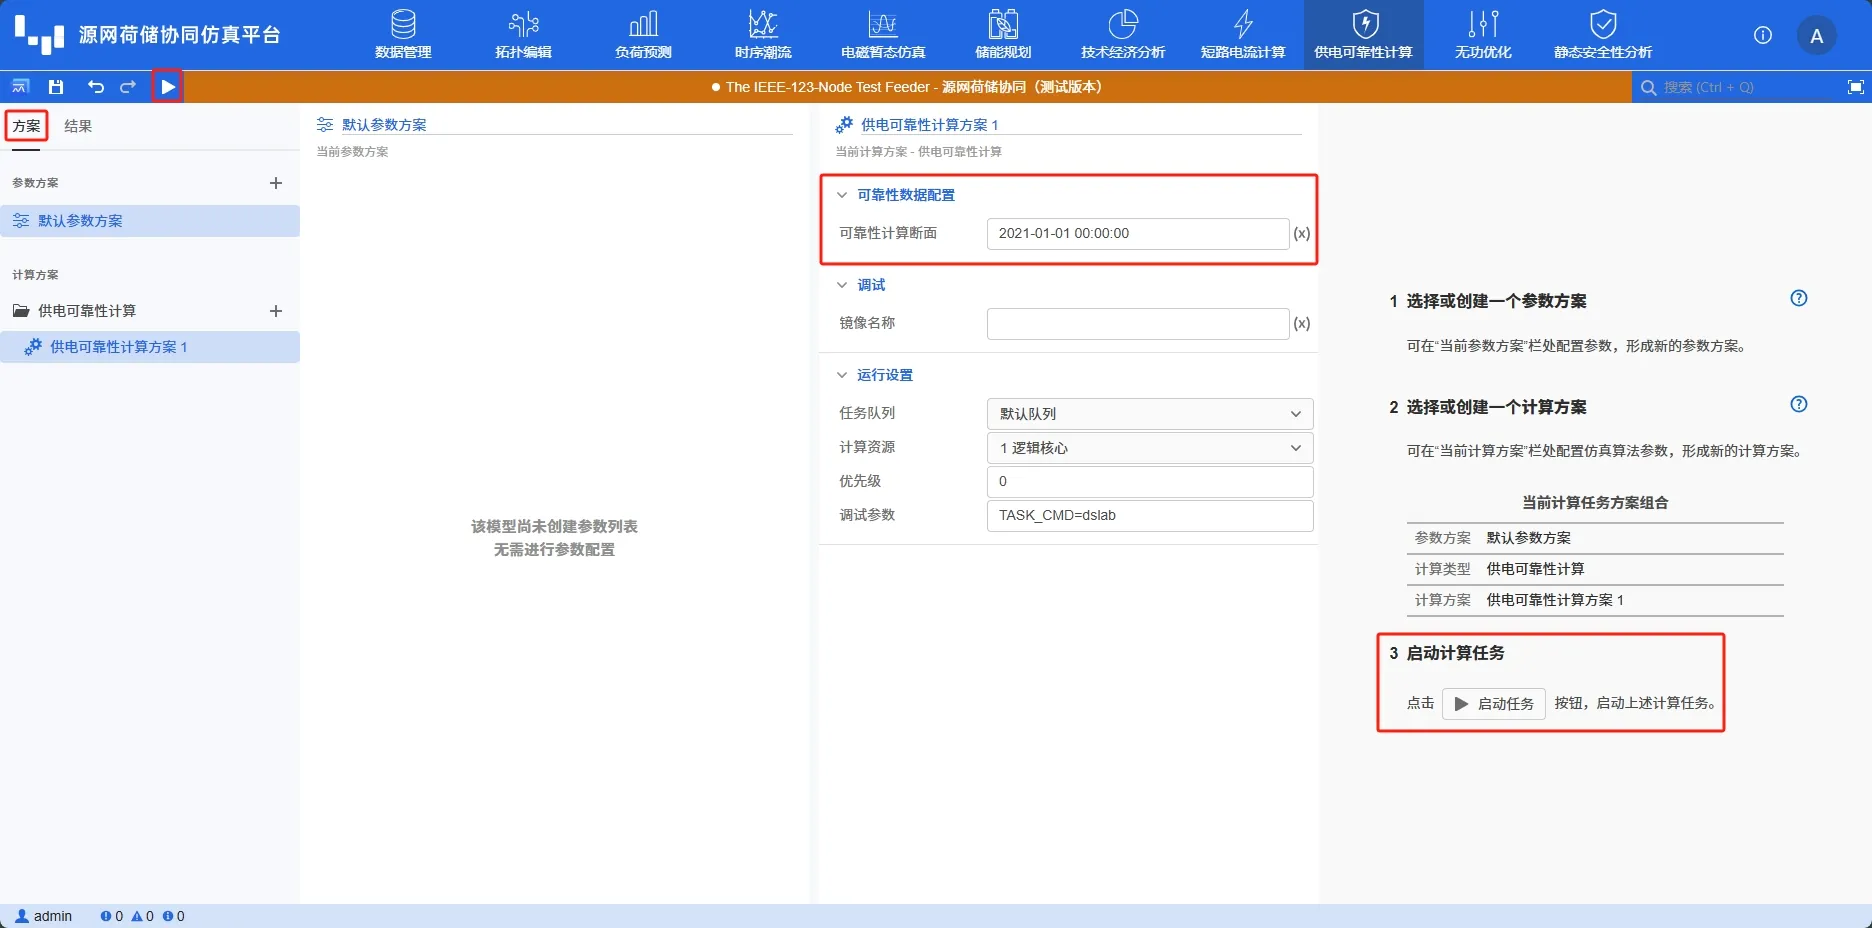The width and height of the screenshot is (1872, 928).
Task: Click (x) beside 可靠性计算断面 field
Action: [1301, 233]
